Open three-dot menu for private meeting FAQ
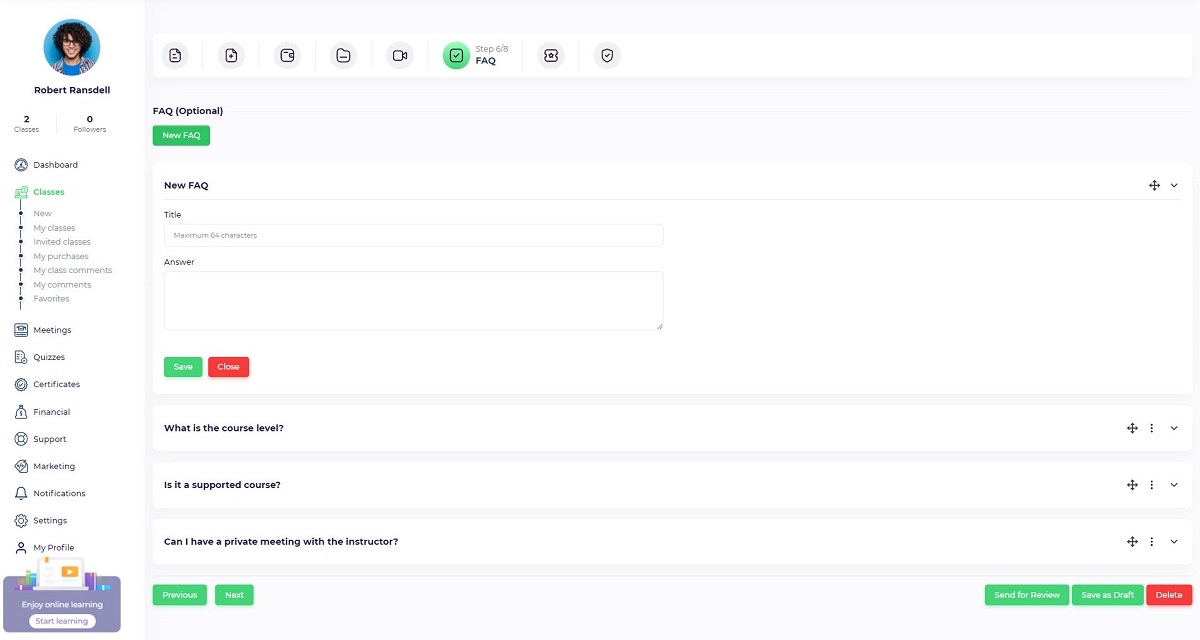 (x=1151, y=542)
